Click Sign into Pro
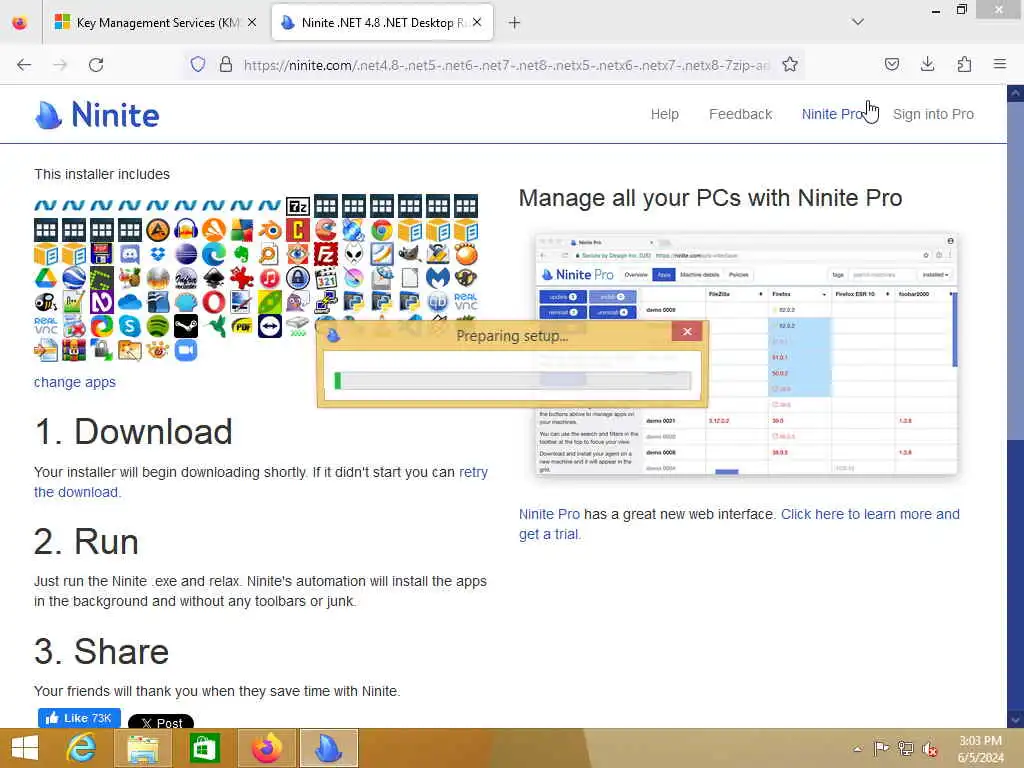 933,114
